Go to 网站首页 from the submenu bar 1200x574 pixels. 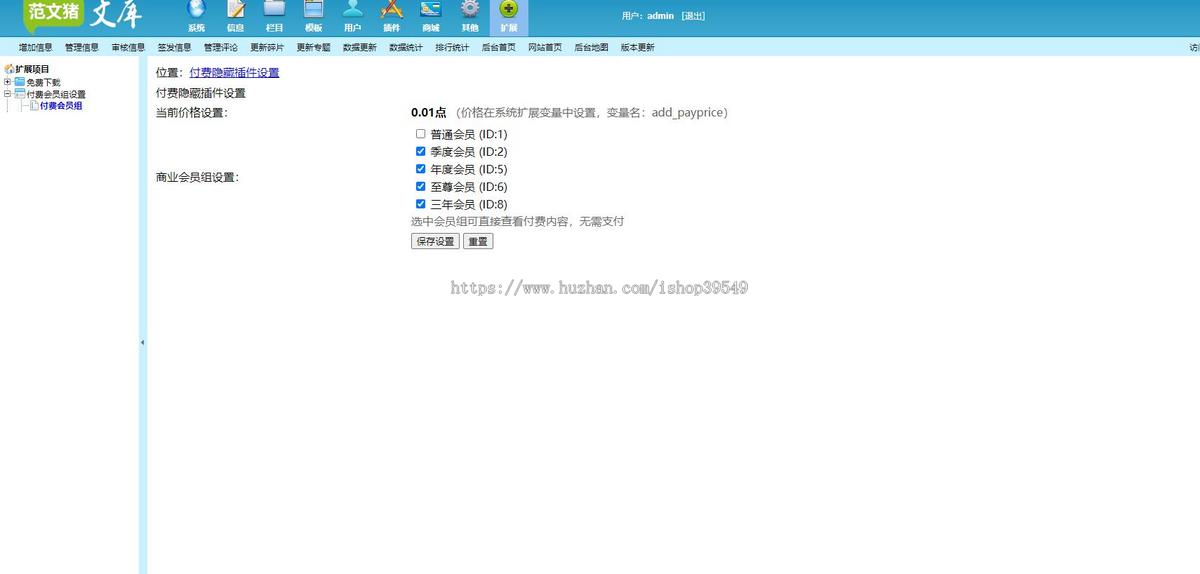coord(545,47)
